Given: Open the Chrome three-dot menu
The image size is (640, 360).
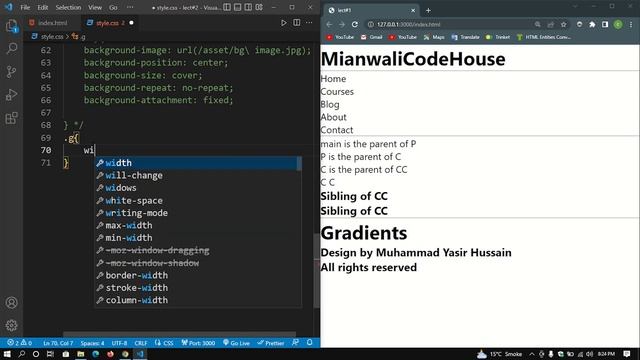Looking at the screenshot, I should click(631, 24).
